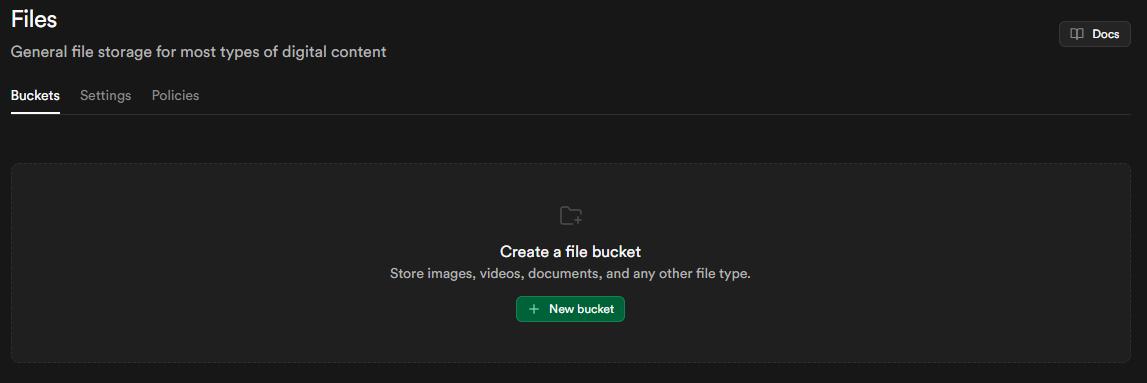This screenshot has width=1147, height=383.
Task: Click the green New bucket button
Action: [571, 309]
